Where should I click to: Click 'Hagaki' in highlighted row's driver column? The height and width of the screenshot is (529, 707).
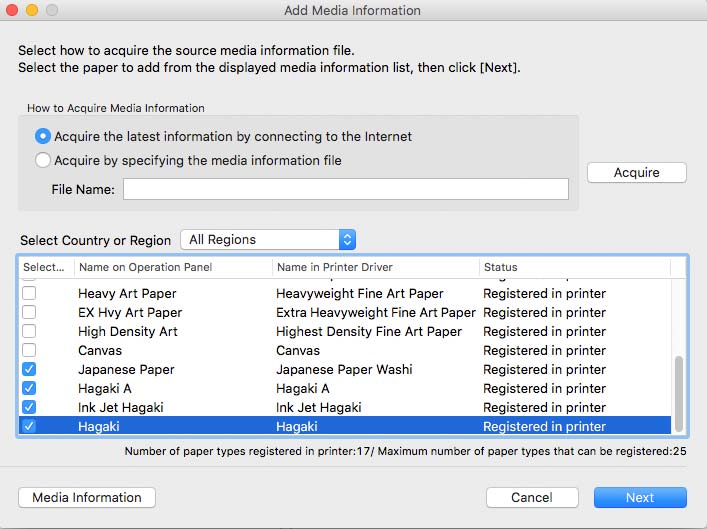click(x=297, y=426)
